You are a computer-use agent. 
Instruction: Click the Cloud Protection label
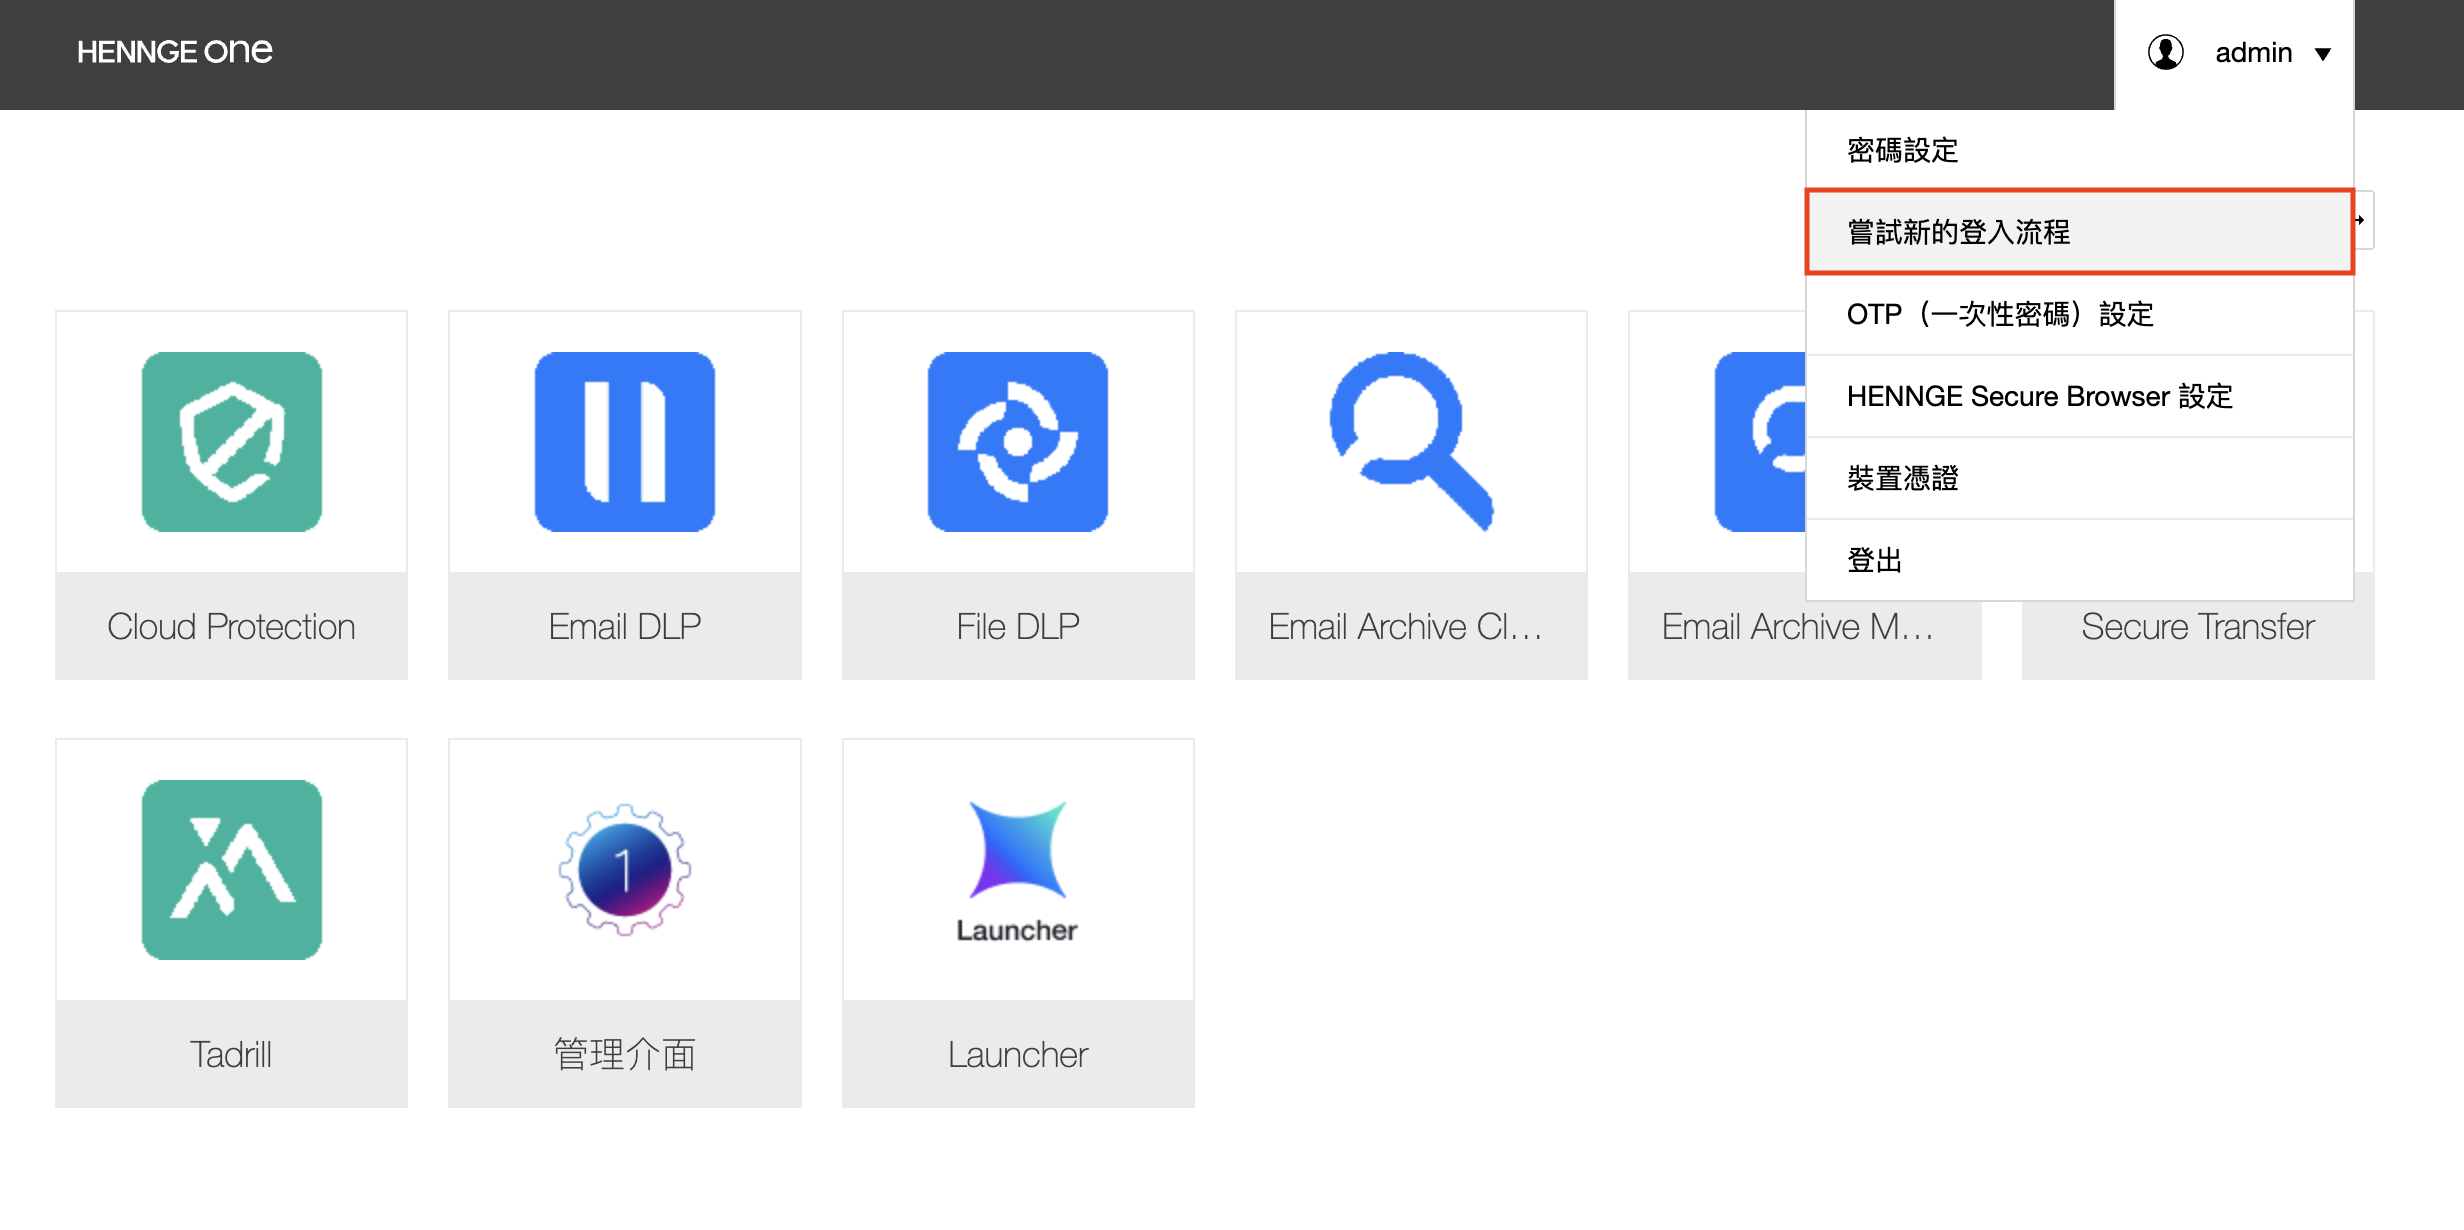[231, 627]
